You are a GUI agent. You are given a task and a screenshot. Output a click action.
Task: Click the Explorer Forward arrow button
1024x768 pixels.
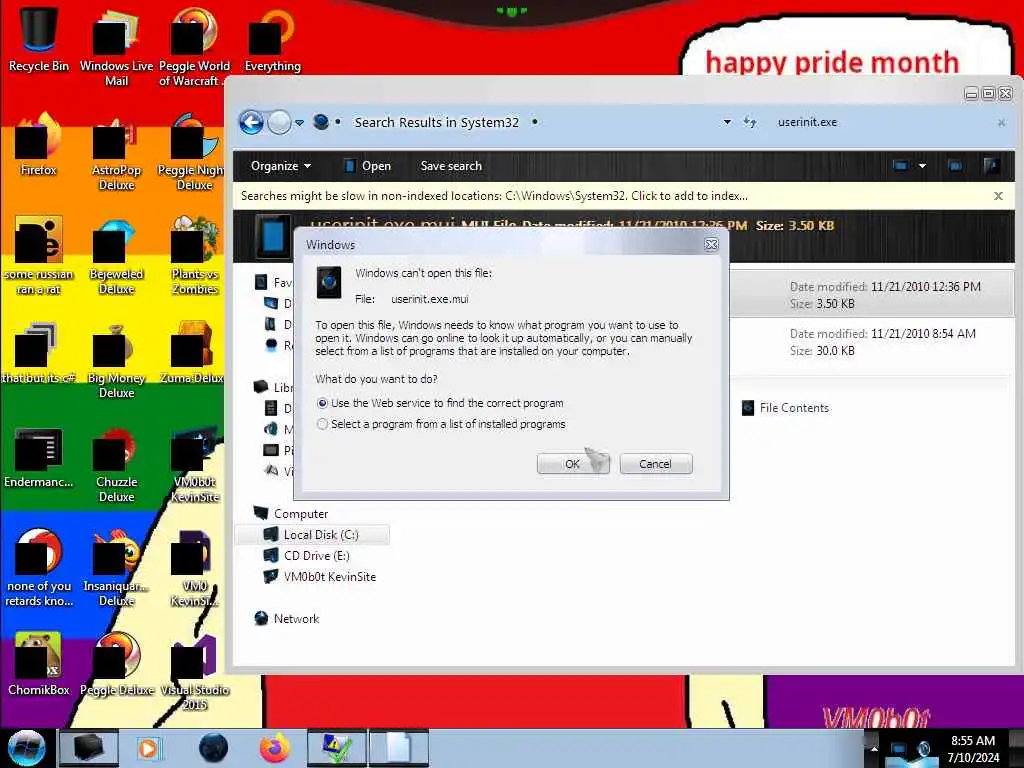[x=280, y=122]
